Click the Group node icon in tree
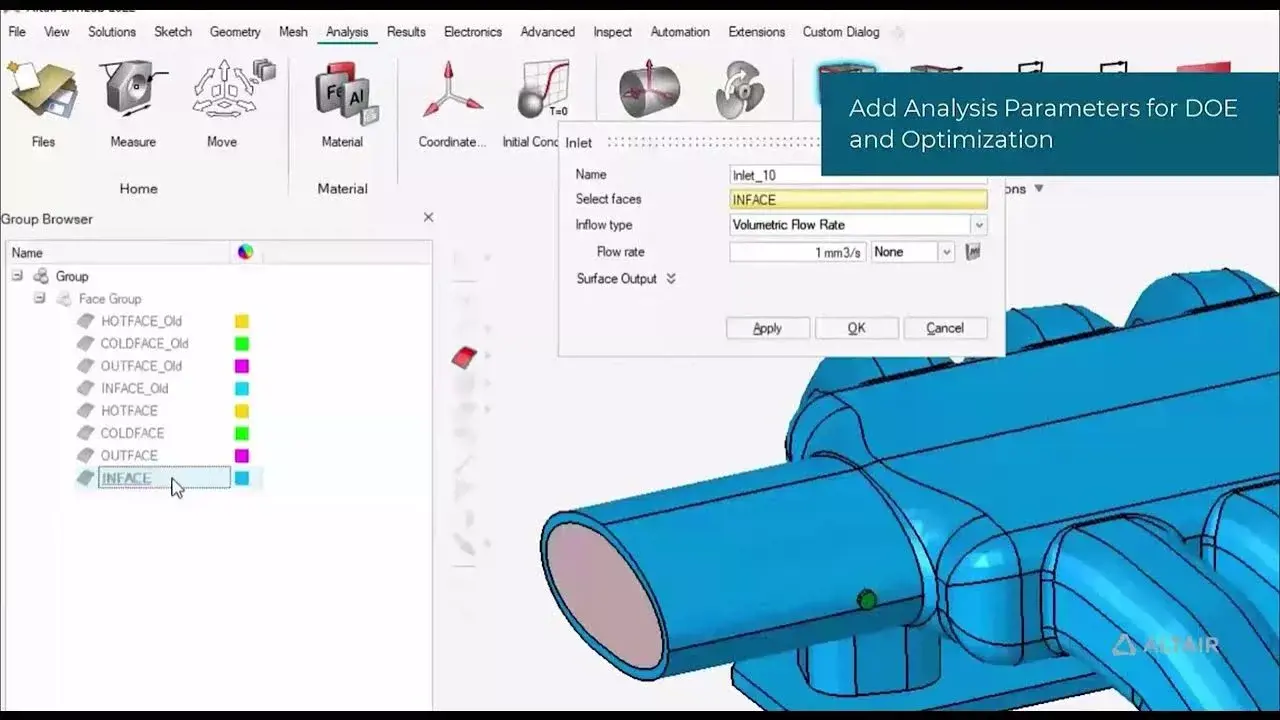The height and width of the screenshot is (720, 1280). (x=41, y=276)
